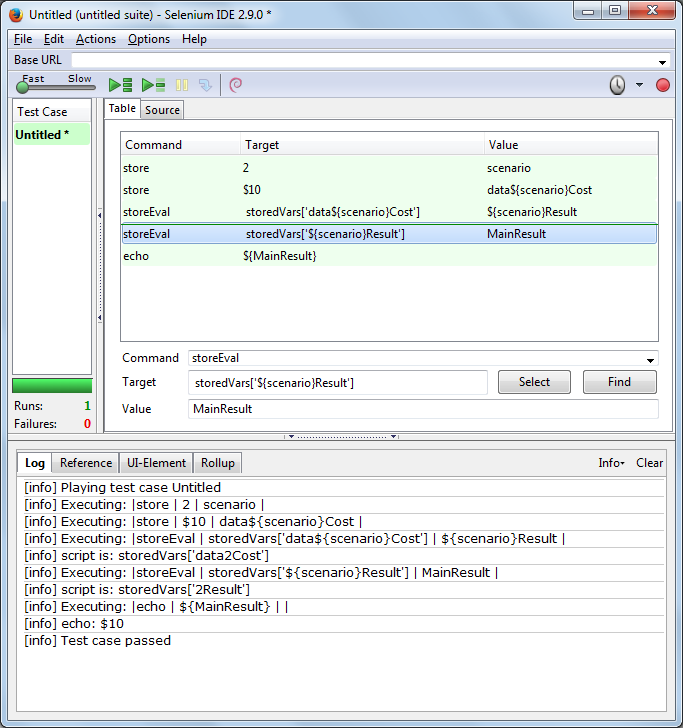Click the scheduler clock icon

tap(617, 85)
